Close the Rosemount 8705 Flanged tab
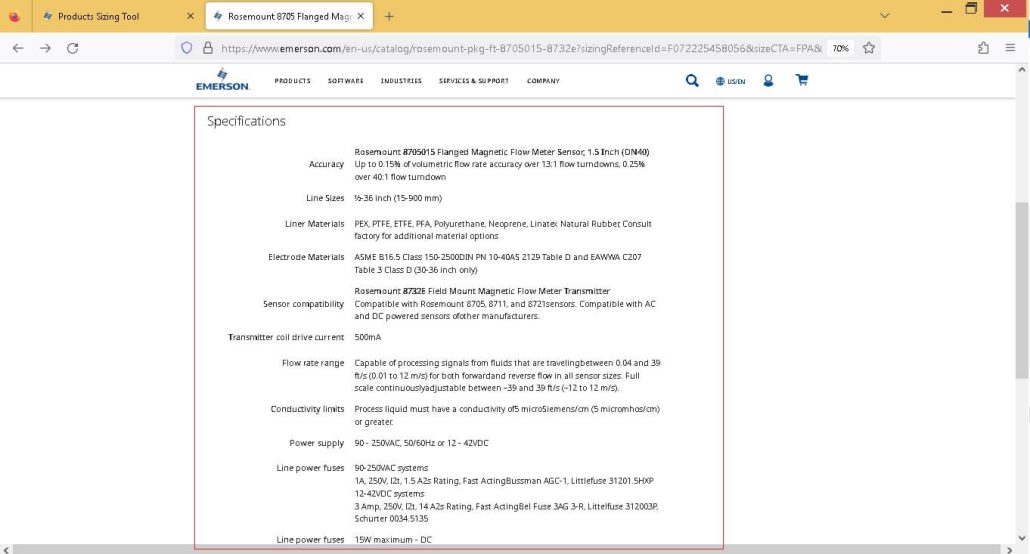This screenshot has width=1030, height=554. 361,16
